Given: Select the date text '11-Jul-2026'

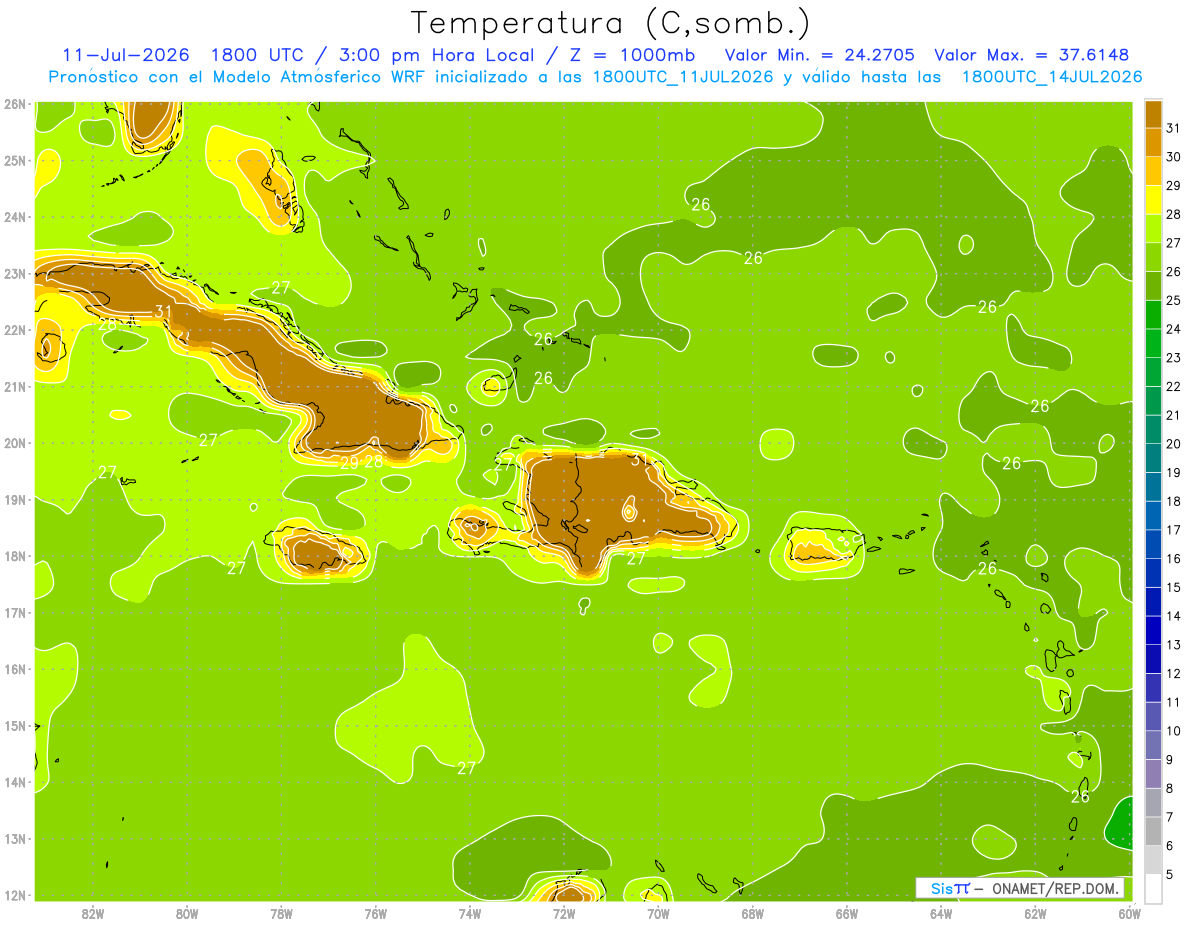Looking at the screenshot, I should 124,55.
